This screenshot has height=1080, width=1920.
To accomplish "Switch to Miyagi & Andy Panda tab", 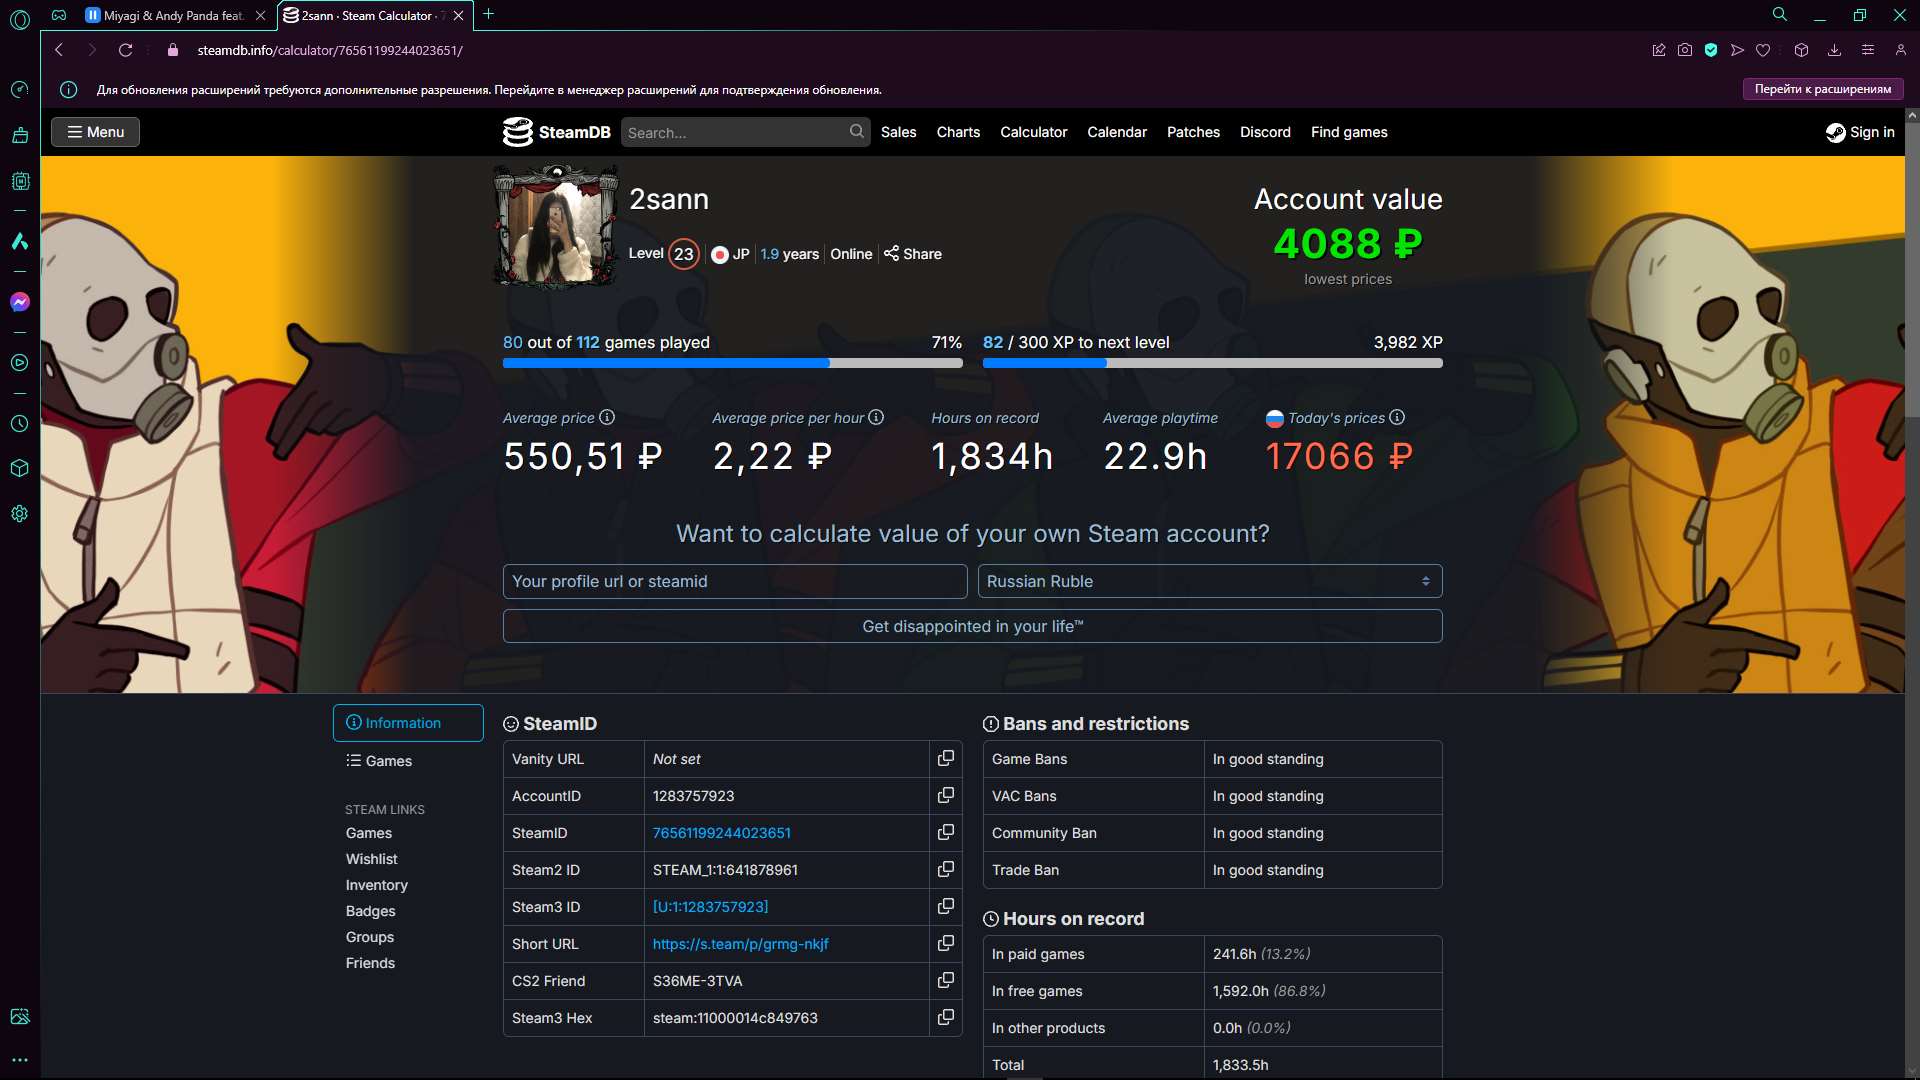I will pyautogui.click(x=174, y=15).
